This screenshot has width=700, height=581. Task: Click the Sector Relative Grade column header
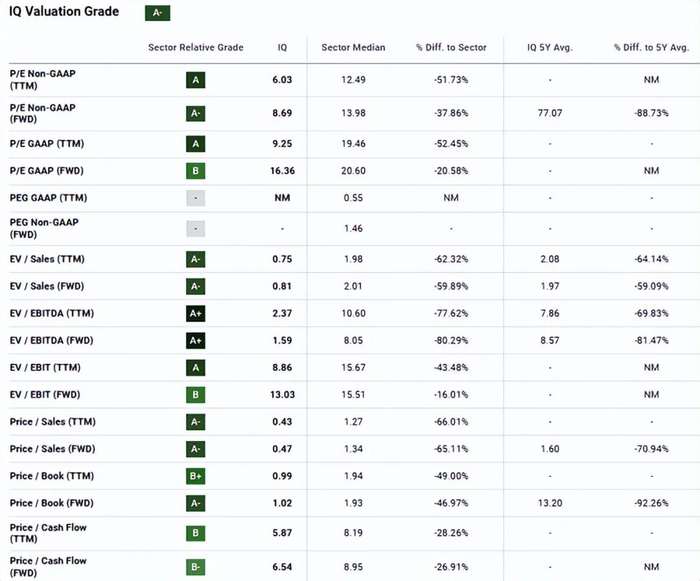click(196, 48)
